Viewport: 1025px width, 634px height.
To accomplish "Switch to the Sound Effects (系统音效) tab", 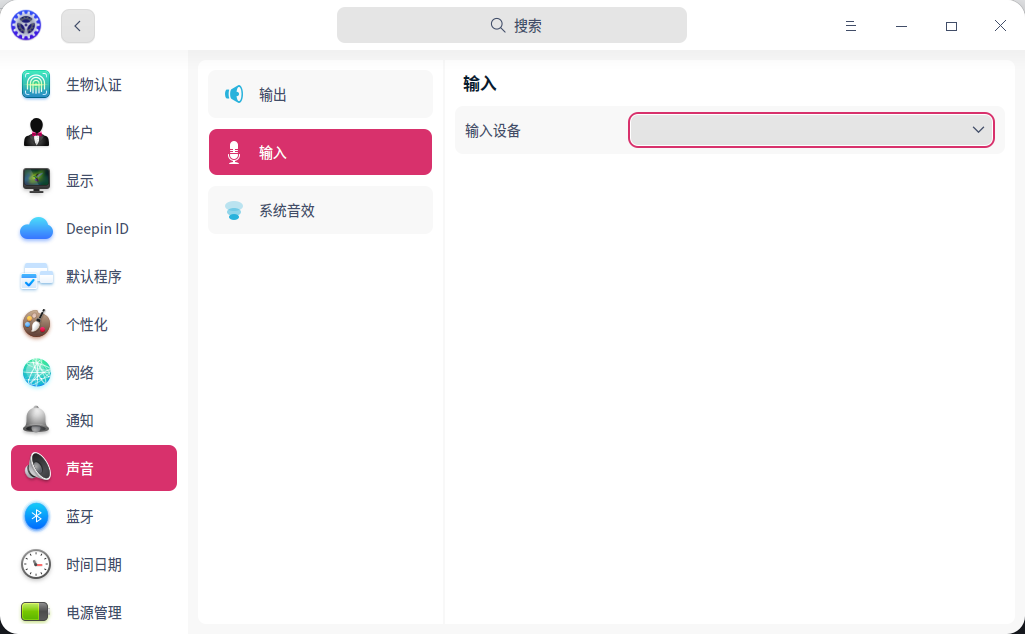I will pos(320,210).
